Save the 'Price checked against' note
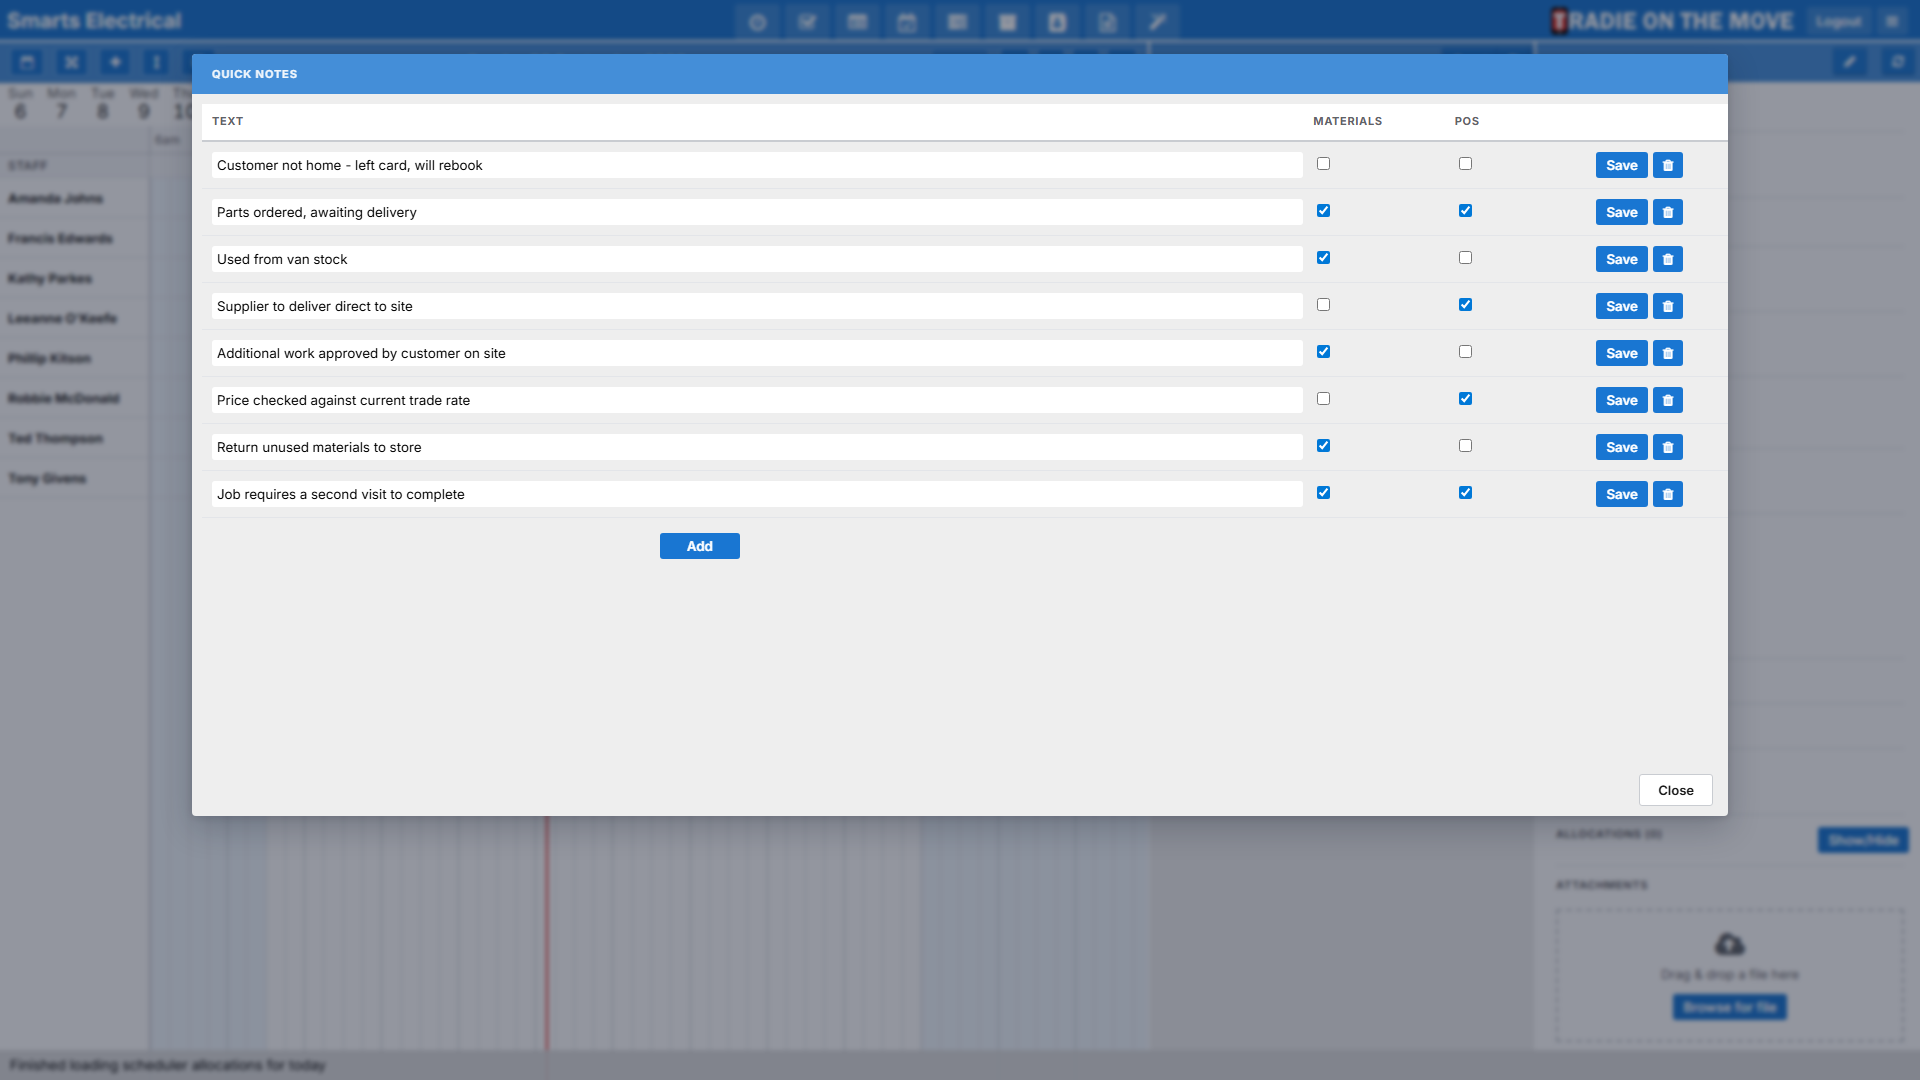Screen dimensions: 1920x1080 [x=1621, y=400]
